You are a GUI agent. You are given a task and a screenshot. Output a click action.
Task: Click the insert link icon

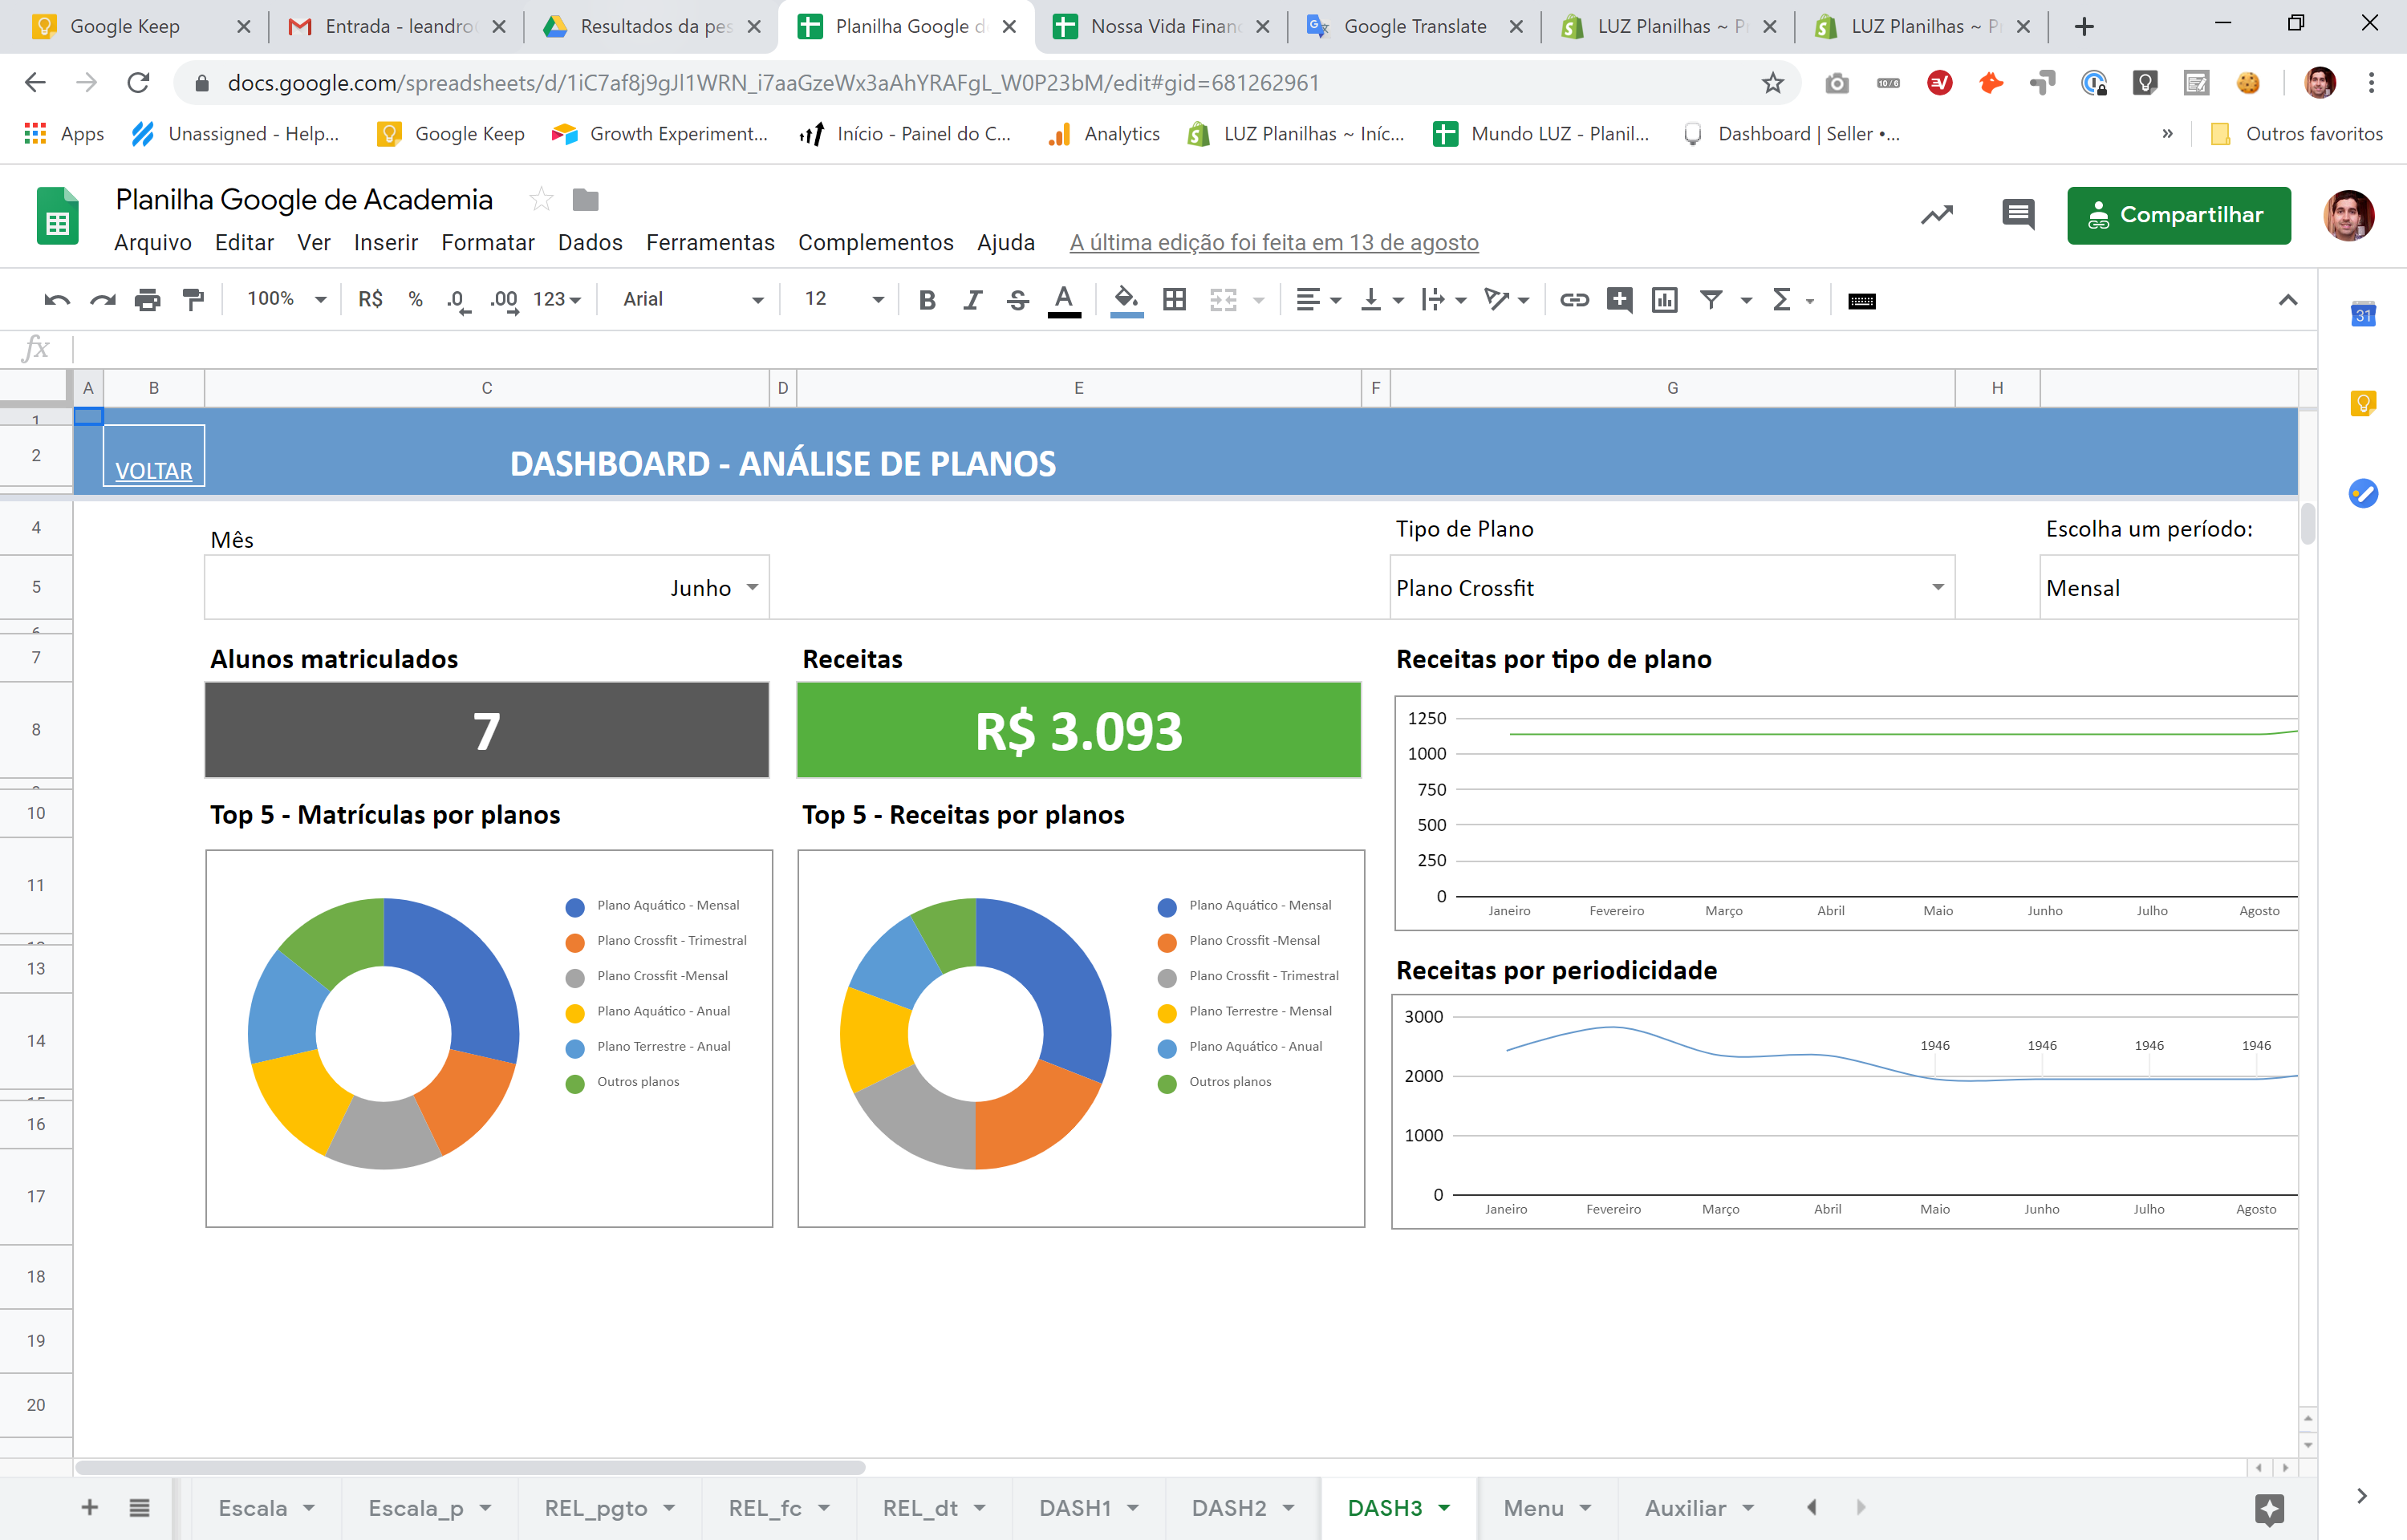1574,299
